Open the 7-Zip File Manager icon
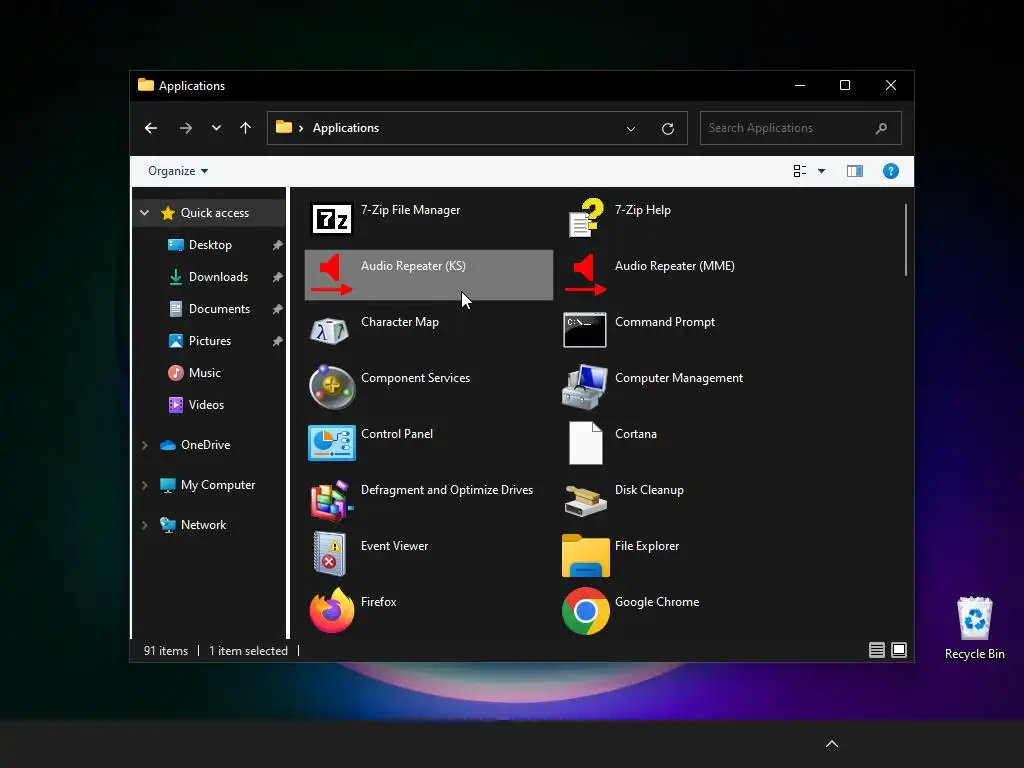Screen dimensions: 1024x768 coord(332,219)
